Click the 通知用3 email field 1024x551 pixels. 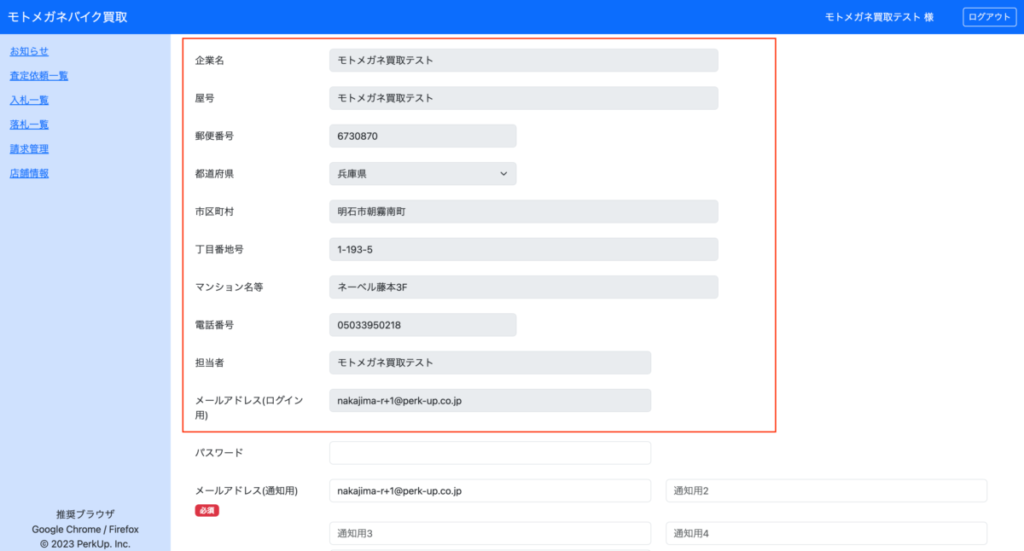pos(490,534)
